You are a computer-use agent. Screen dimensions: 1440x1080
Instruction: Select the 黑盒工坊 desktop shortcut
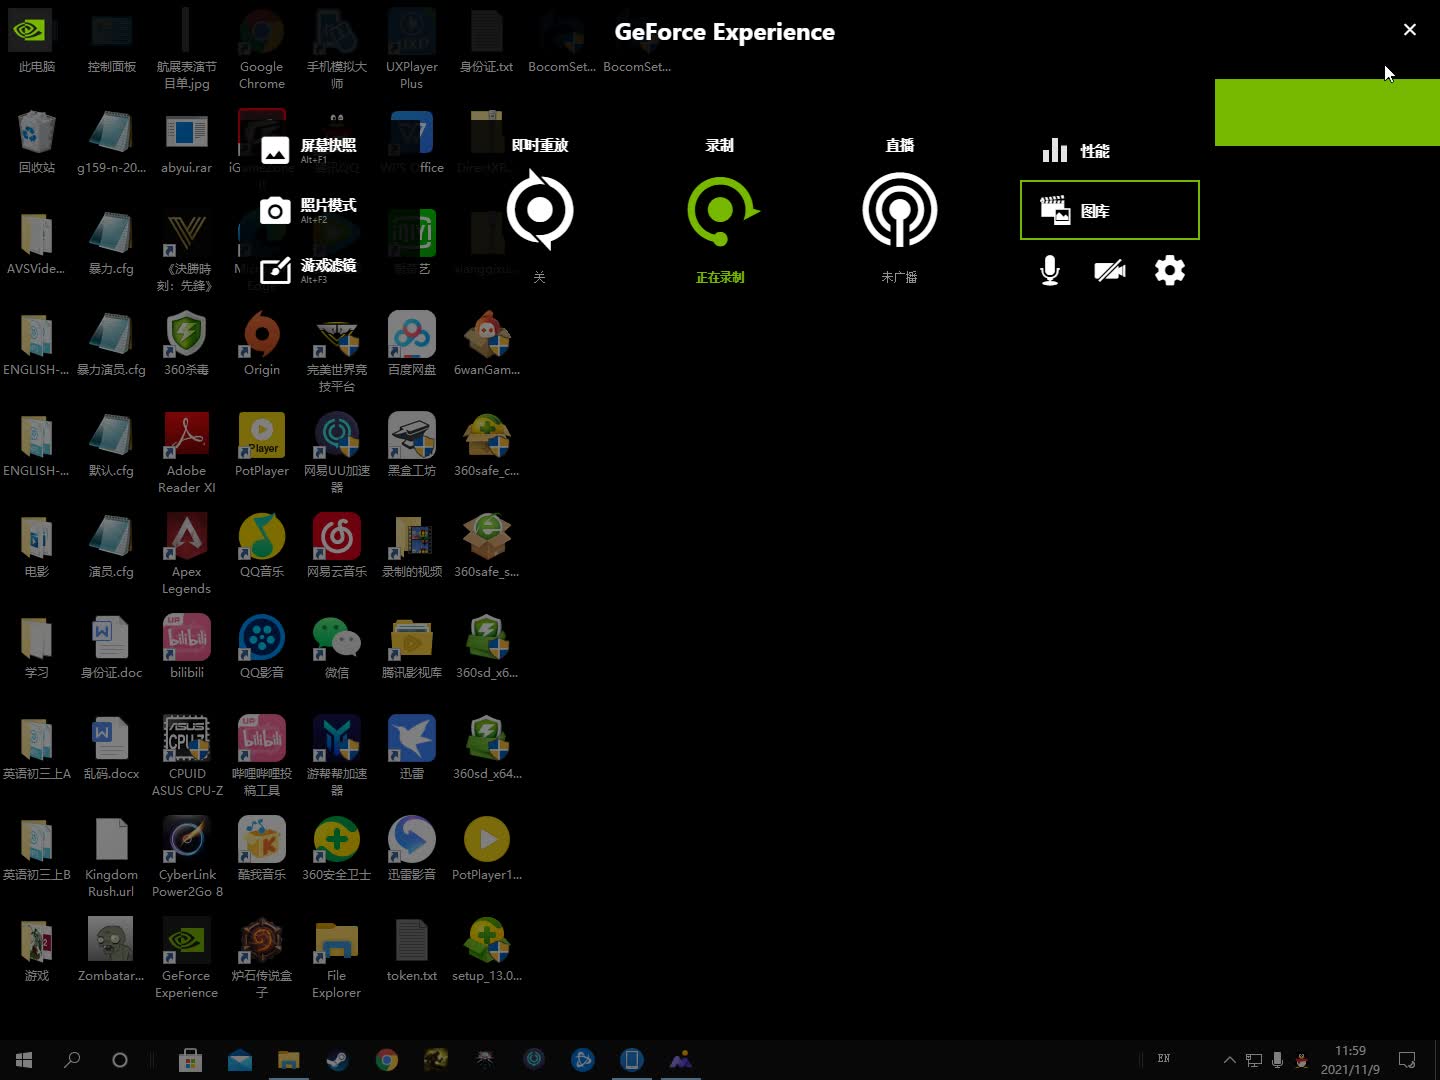(412, 445)
